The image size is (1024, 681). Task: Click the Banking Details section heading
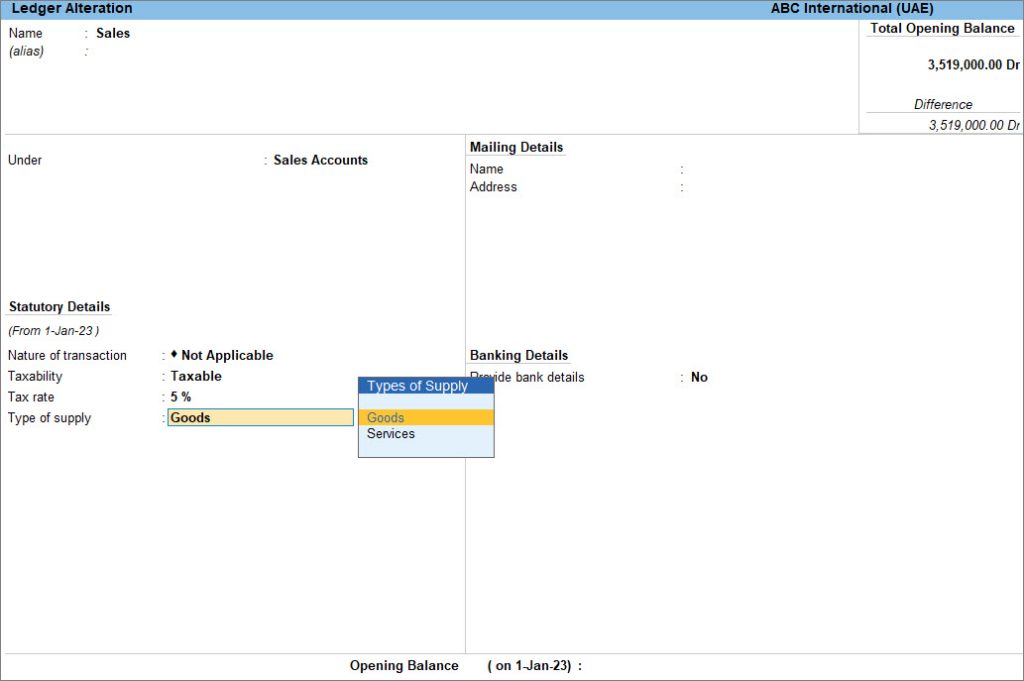(x=519, y=355)
